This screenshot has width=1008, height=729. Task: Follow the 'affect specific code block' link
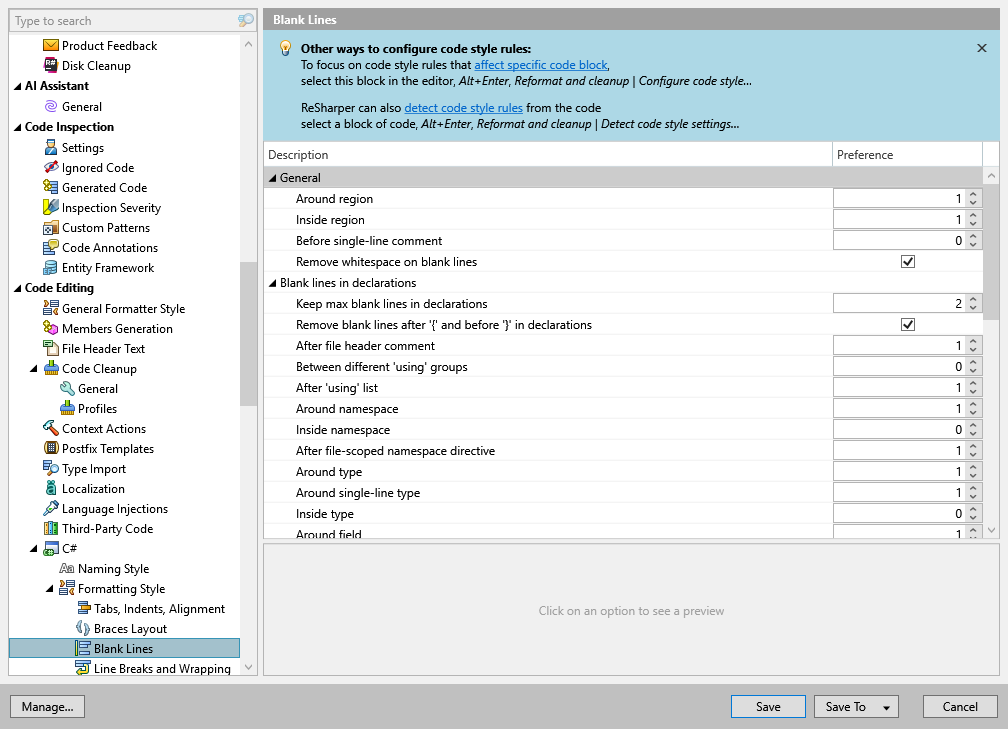point(540,65)
